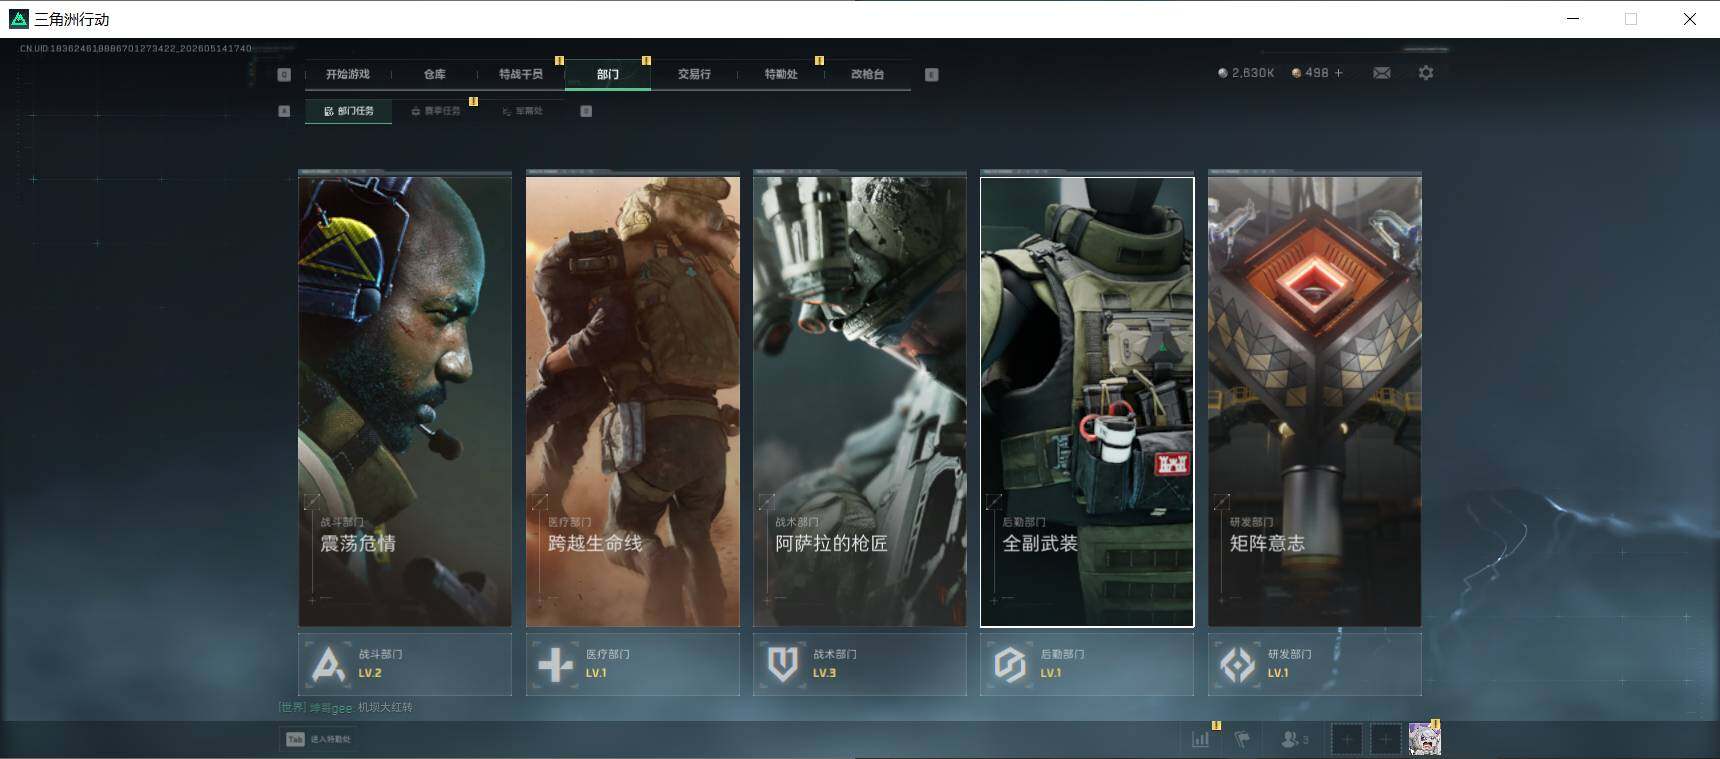The image size is (1720, 759).
Task: Open the 震荡危情 mission card
Action: click(405, 401)
